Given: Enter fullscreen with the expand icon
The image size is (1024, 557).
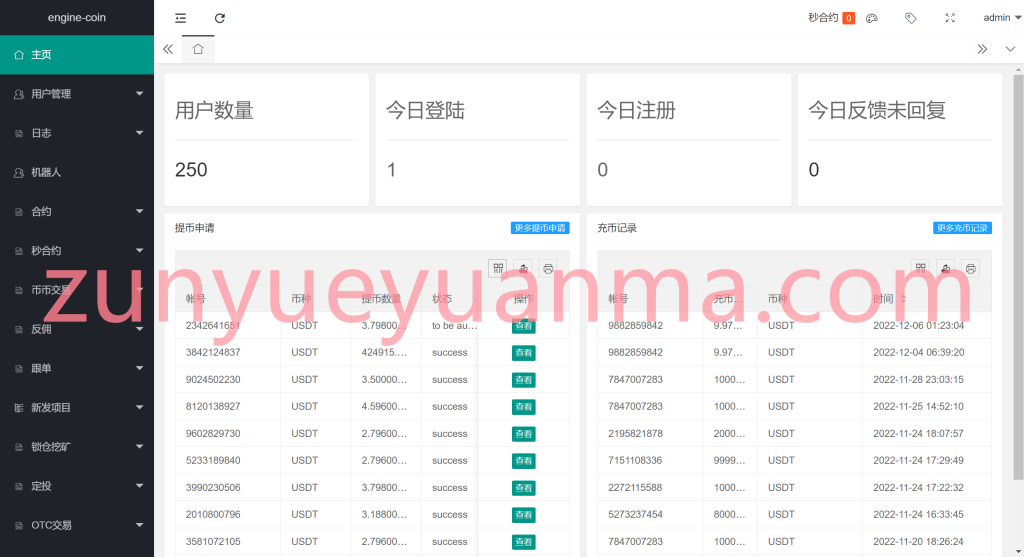Looking at the screenshot, I should [x=950, y=18].
